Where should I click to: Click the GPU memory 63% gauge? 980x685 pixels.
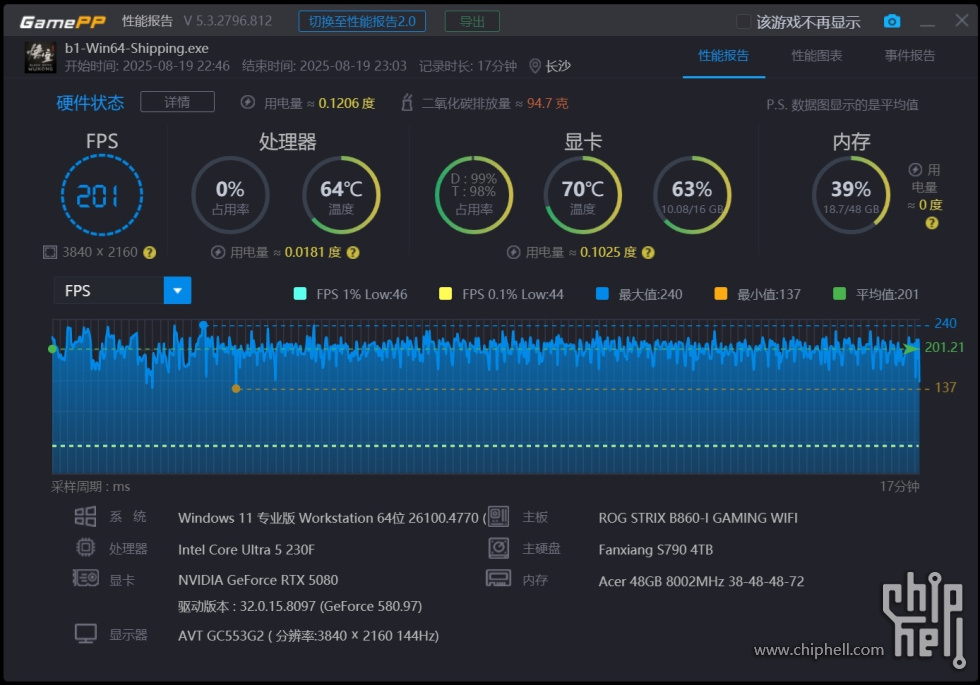[x=692, y=196]
